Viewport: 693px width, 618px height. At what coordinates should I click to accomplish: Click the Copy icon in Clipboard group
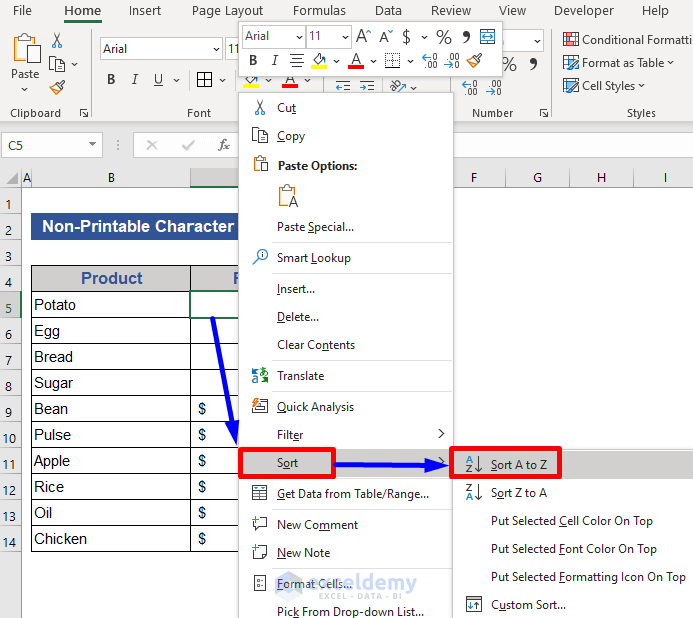57,64
